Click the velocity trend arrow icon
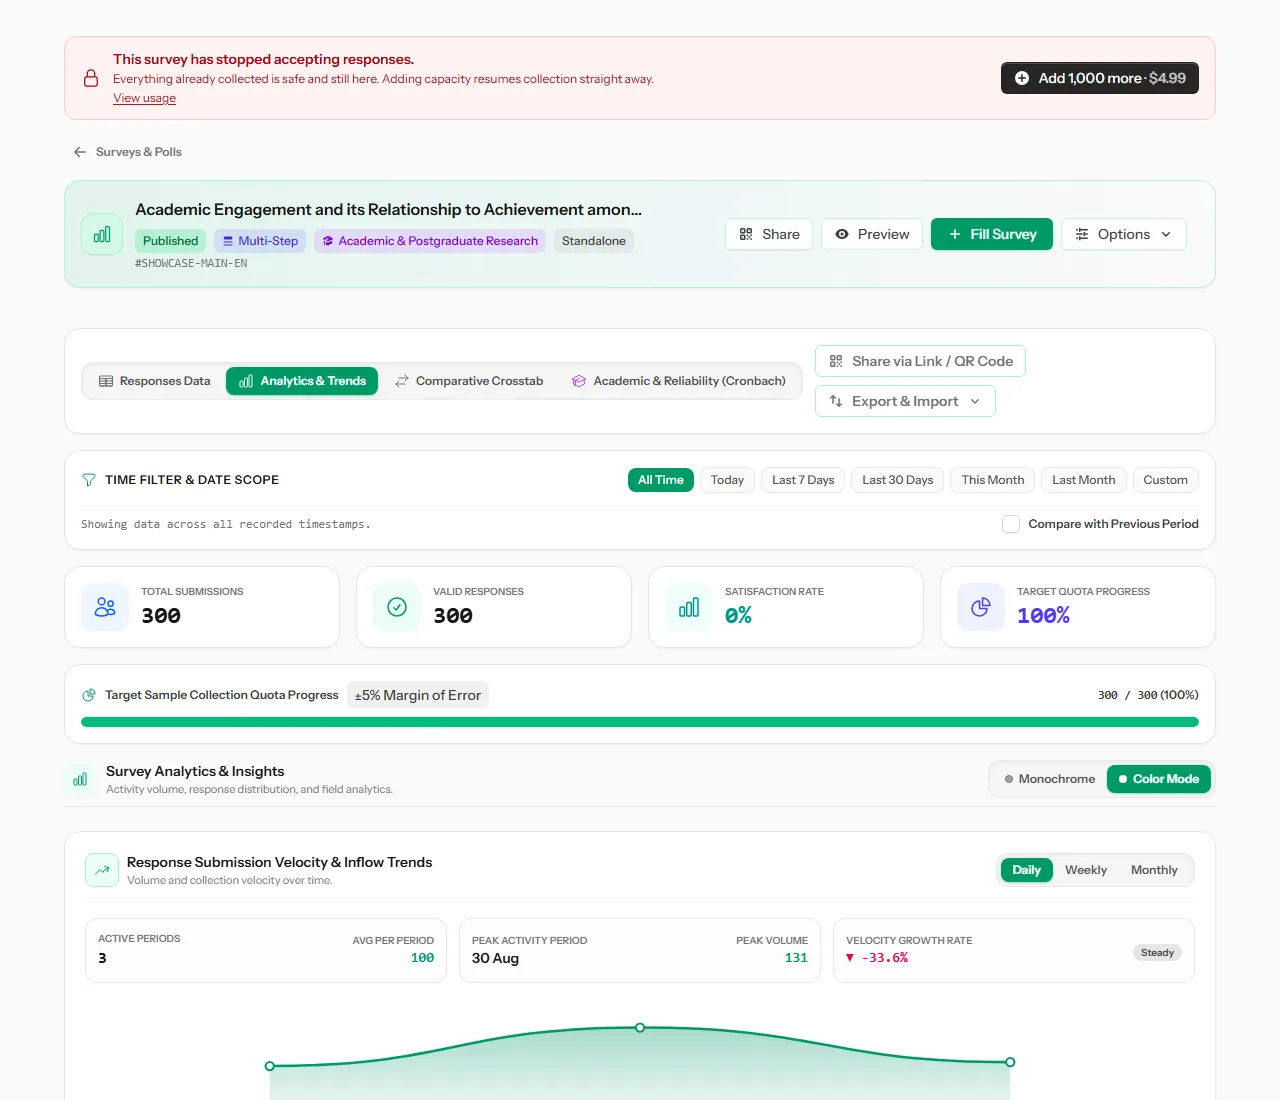1280x1100 pixels. pyautogui.click(x=102, y=870)
